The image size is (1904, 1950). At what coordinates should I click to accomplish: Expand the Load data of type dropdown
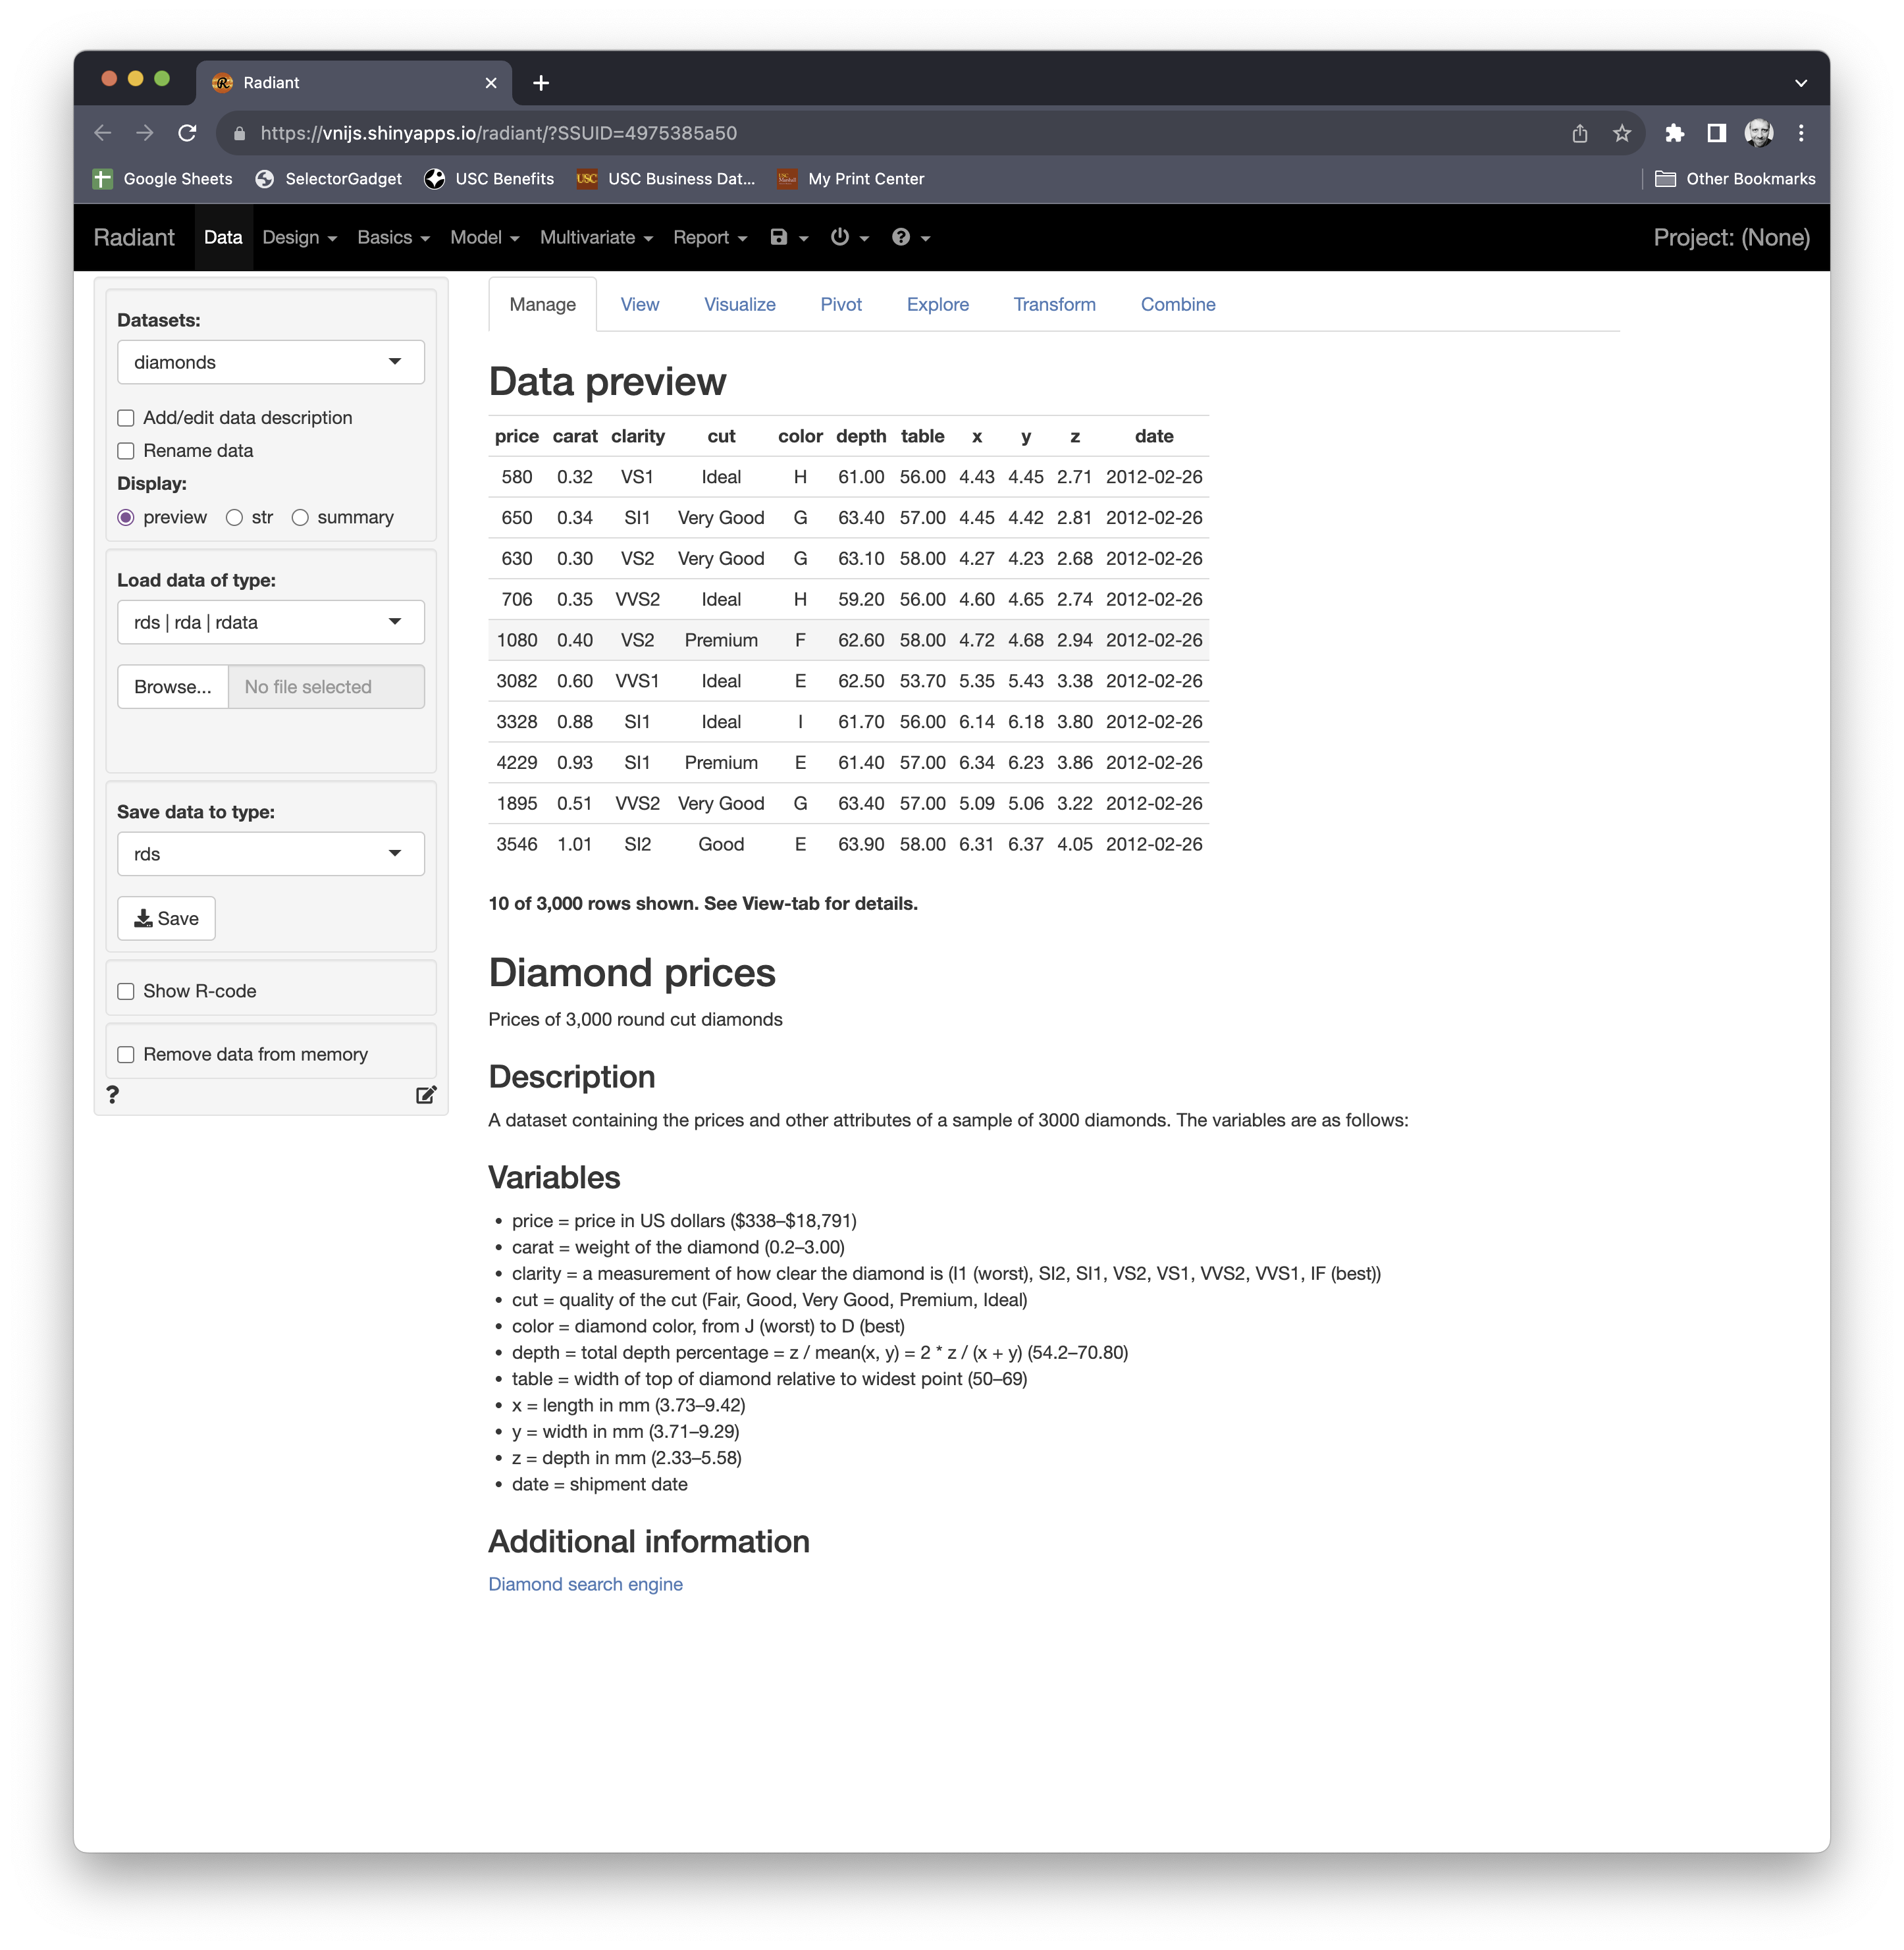[270, 622]
